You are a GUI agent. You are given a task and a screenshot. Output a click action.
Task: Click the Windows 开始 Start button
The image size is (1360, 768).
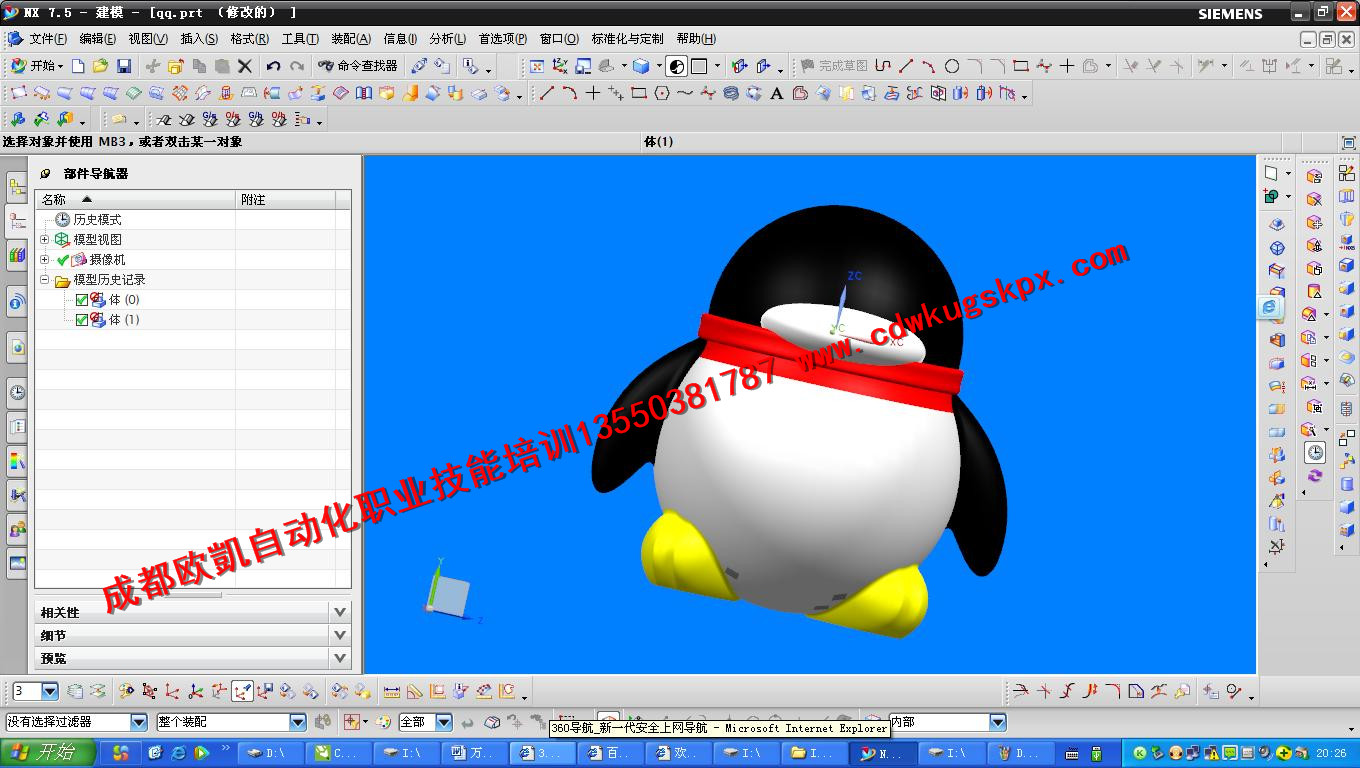(x=48, y=753)
